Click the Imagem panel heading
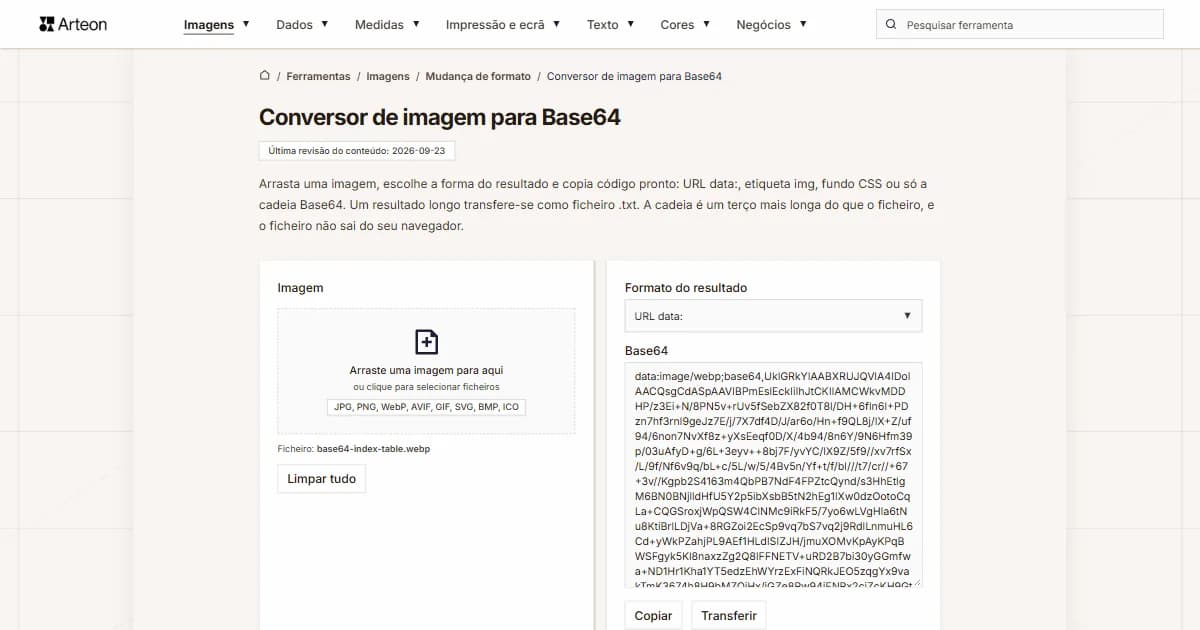 click(300, 288)
